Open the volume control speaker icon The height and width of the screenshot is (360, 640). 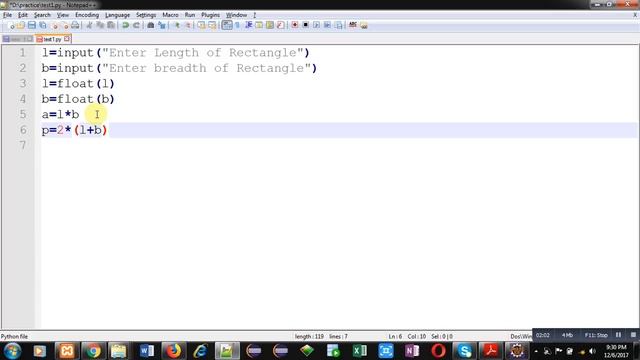coord(593,351)
